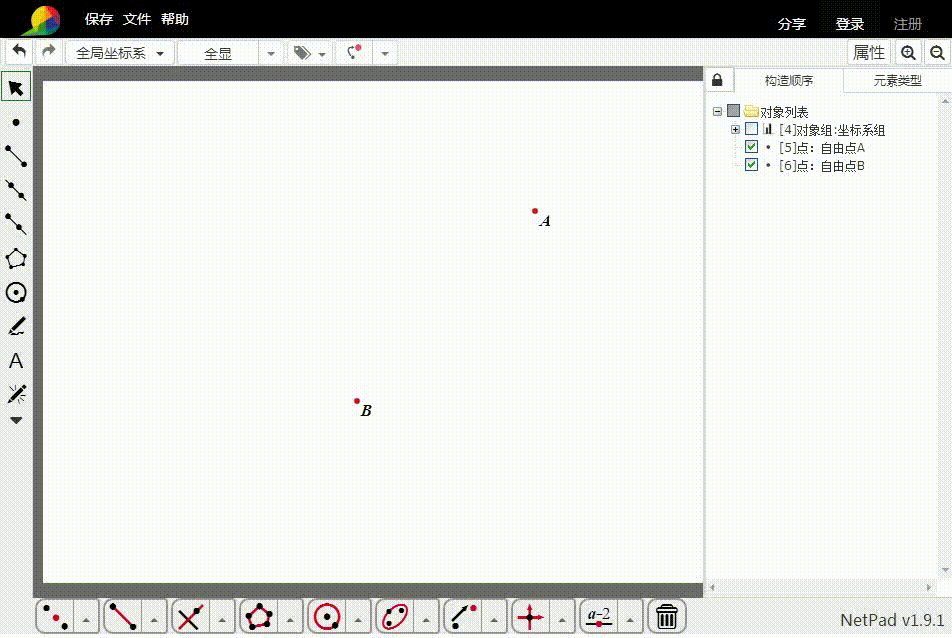Click the trash delete button
952x638 pixels.
667,617
